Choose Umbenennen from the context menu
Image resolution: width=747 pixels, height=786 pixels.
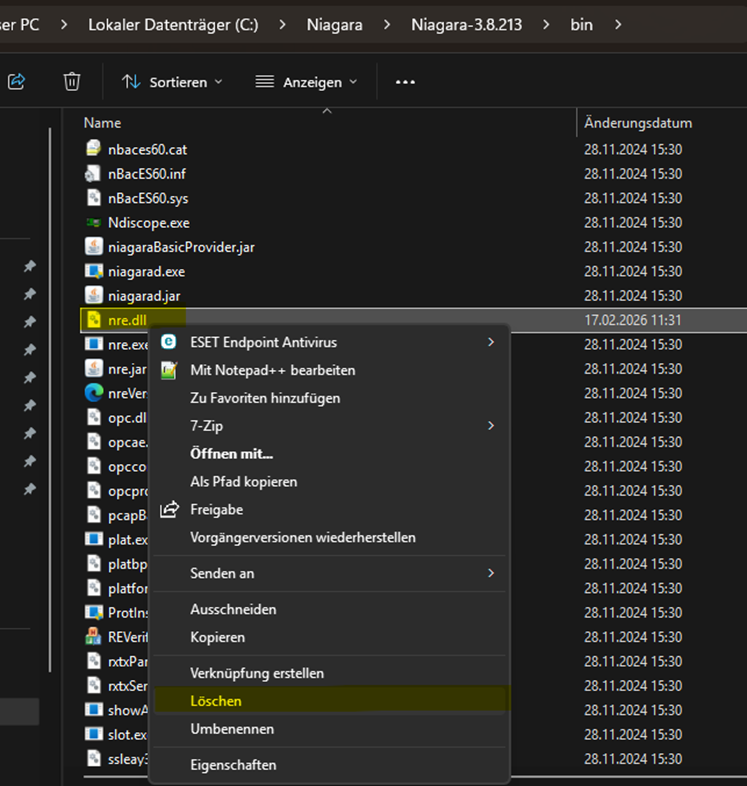(232, 729)
